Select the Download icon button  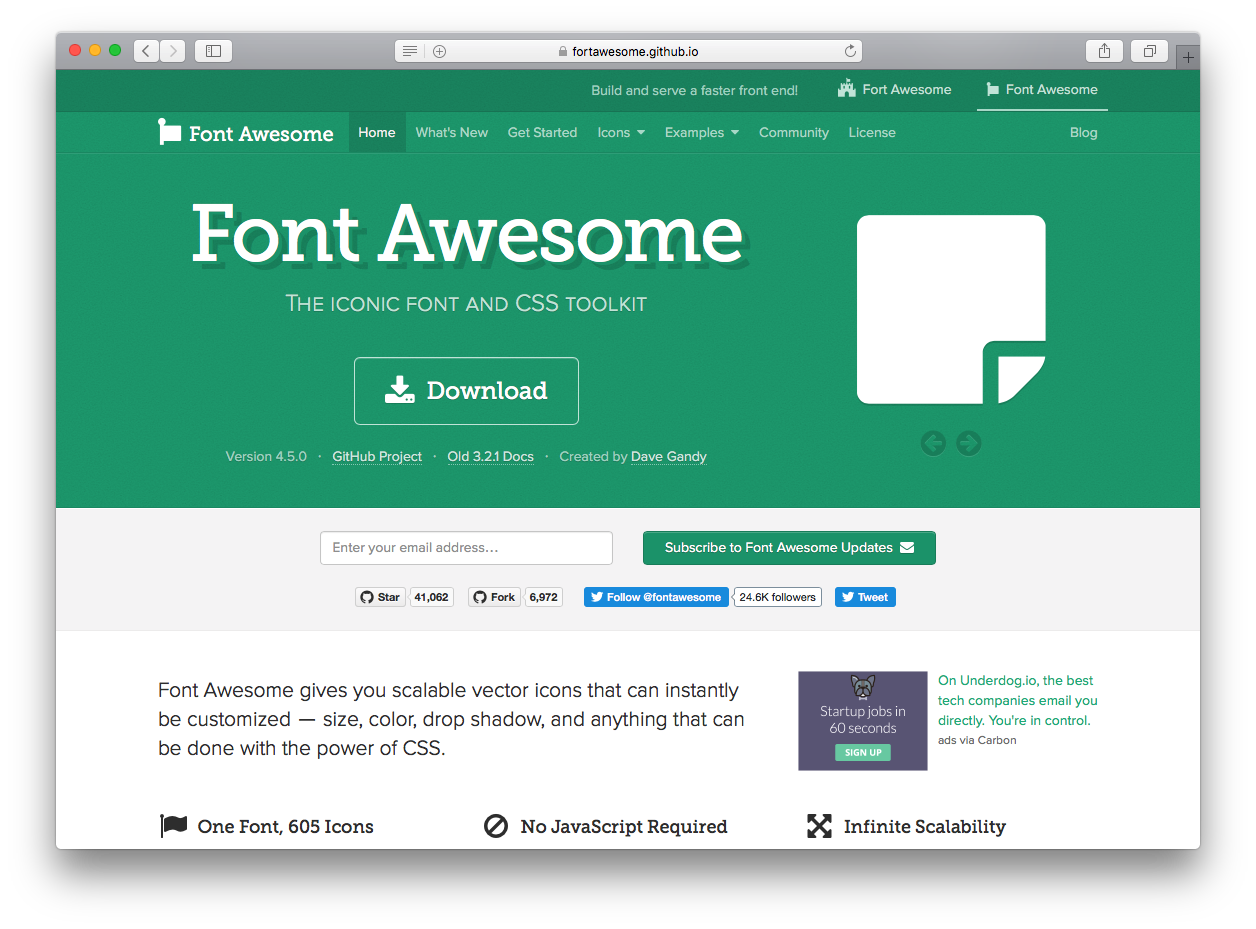coord(400,388)
